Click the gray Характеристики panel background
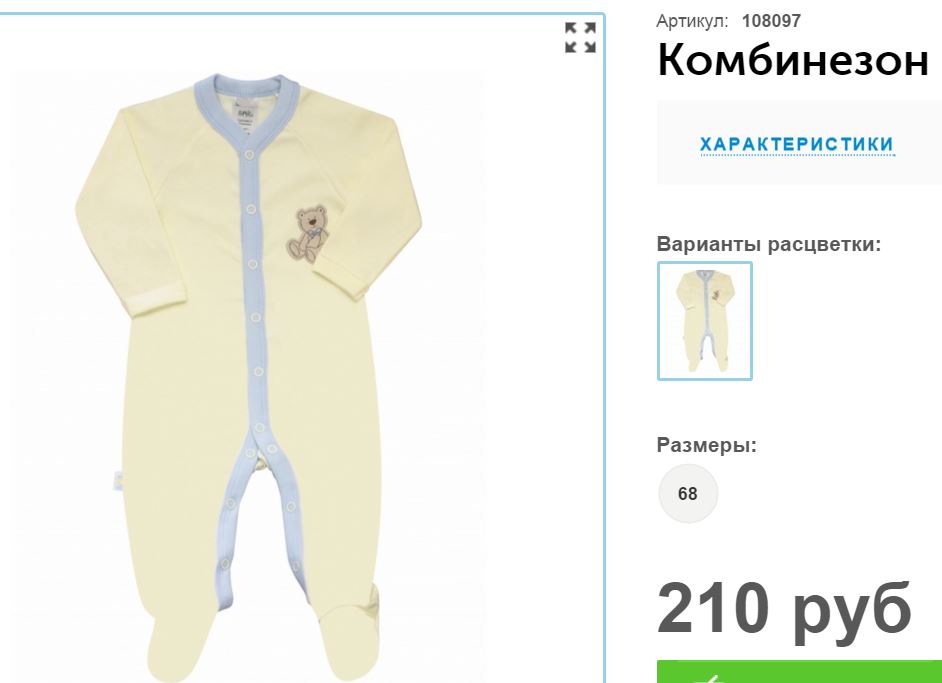Image resolution: width=942 pixels, height=683 pixels. (799, 143)
